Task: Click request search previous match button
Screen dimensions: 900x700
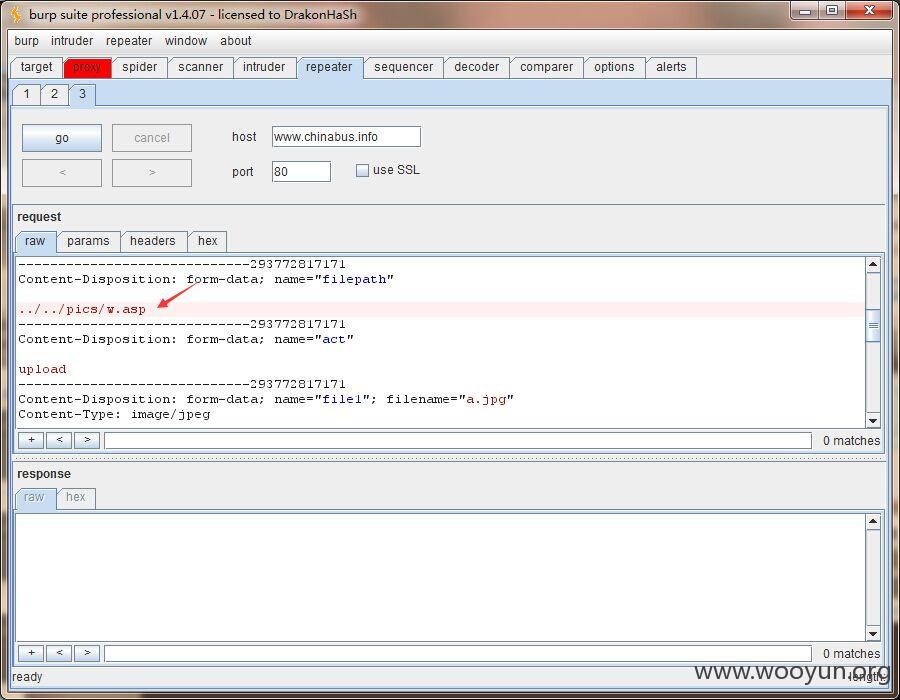Action: (59, 440)
